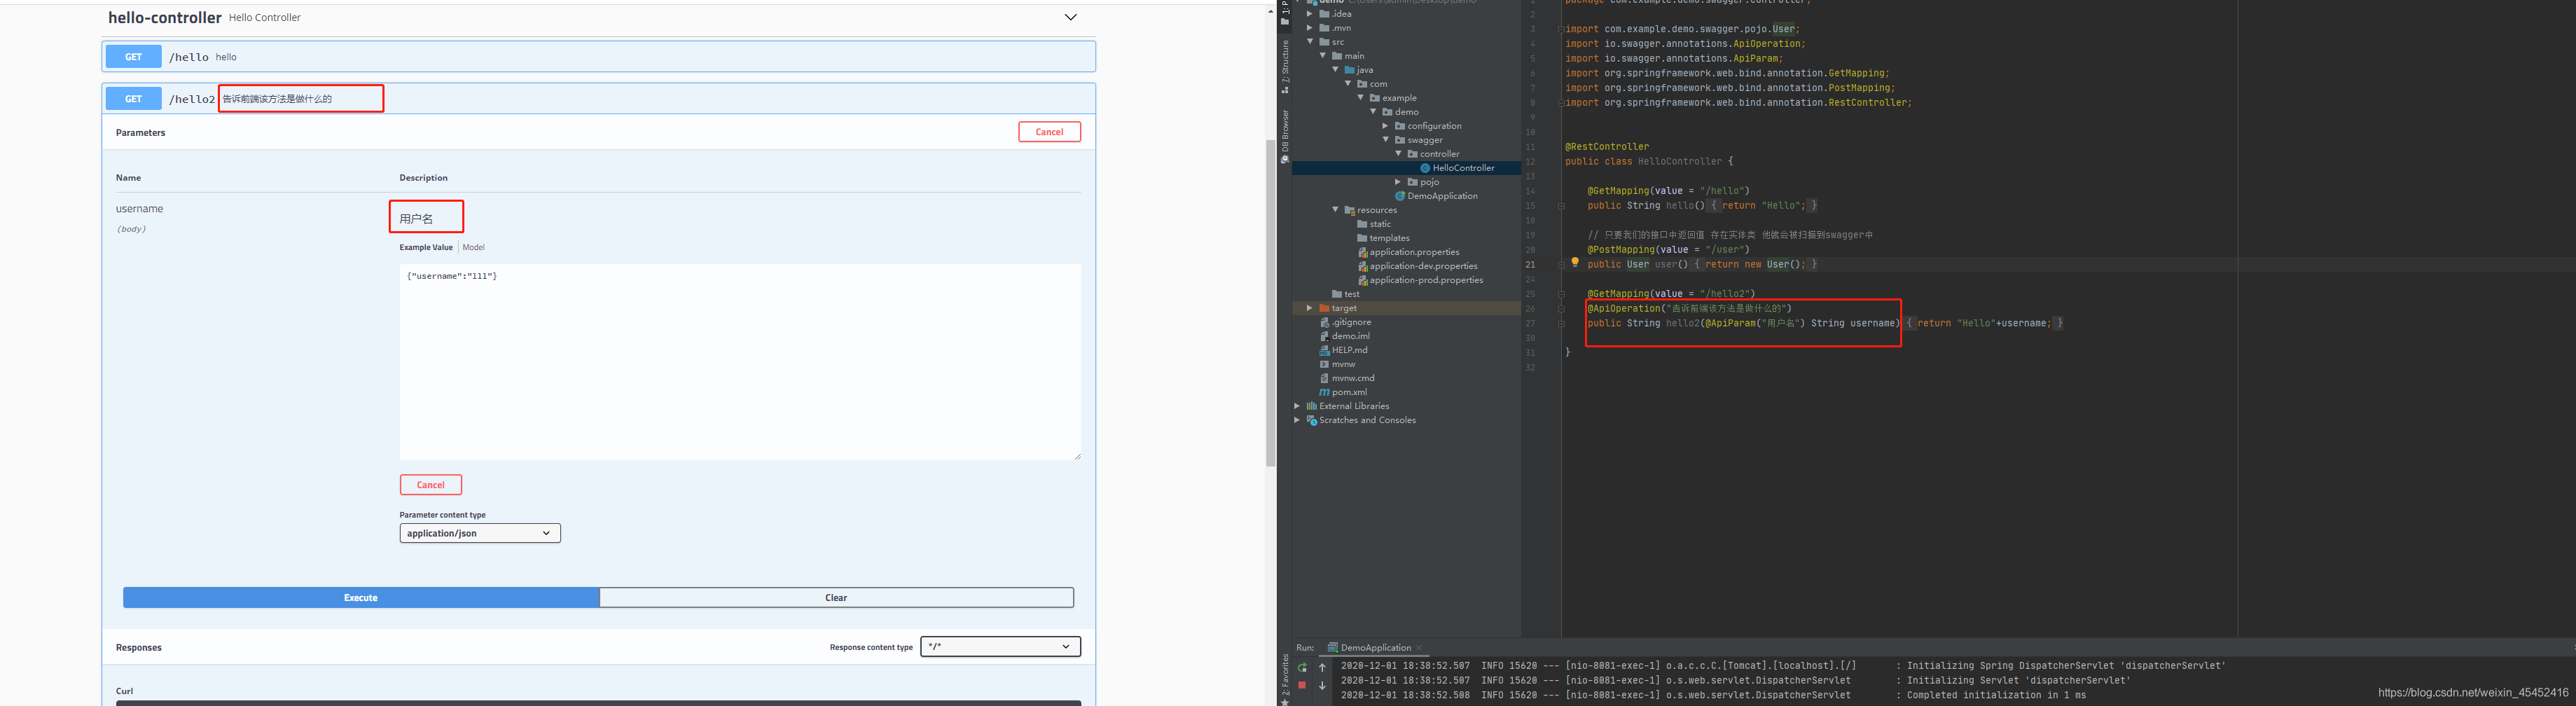This screenshot has height=706, width=2576.
Task: Select the Example Value tab
Action: (426, 247)
